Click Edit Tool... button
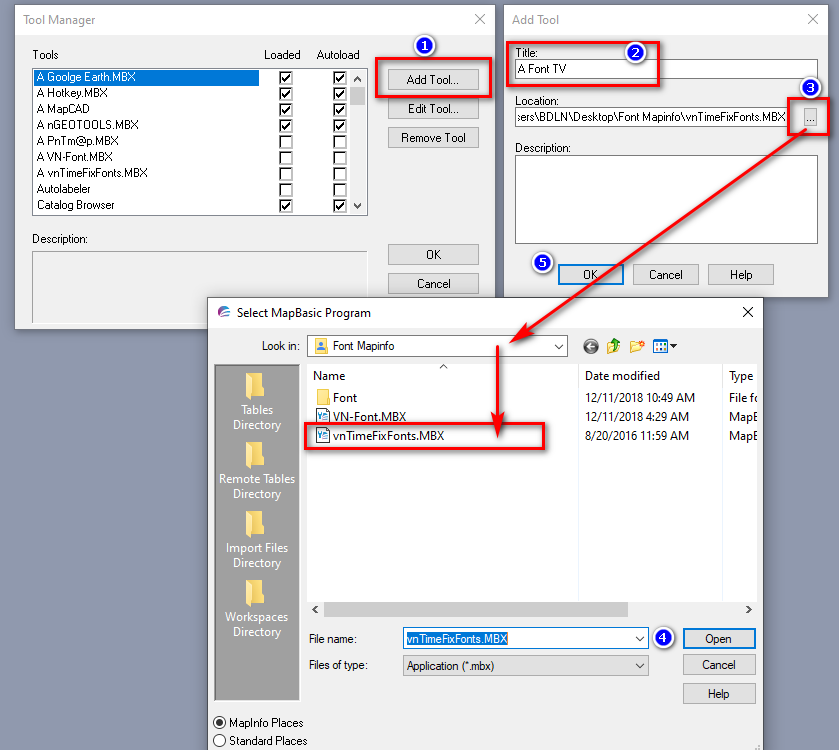 pos(433,109)
